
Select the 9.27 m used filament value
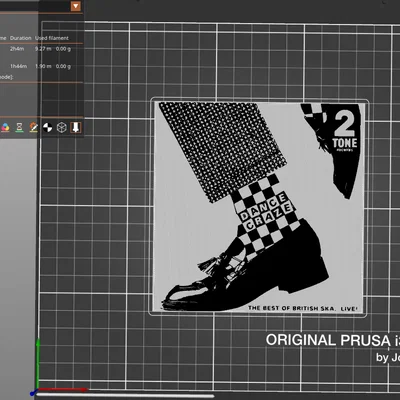43,49
